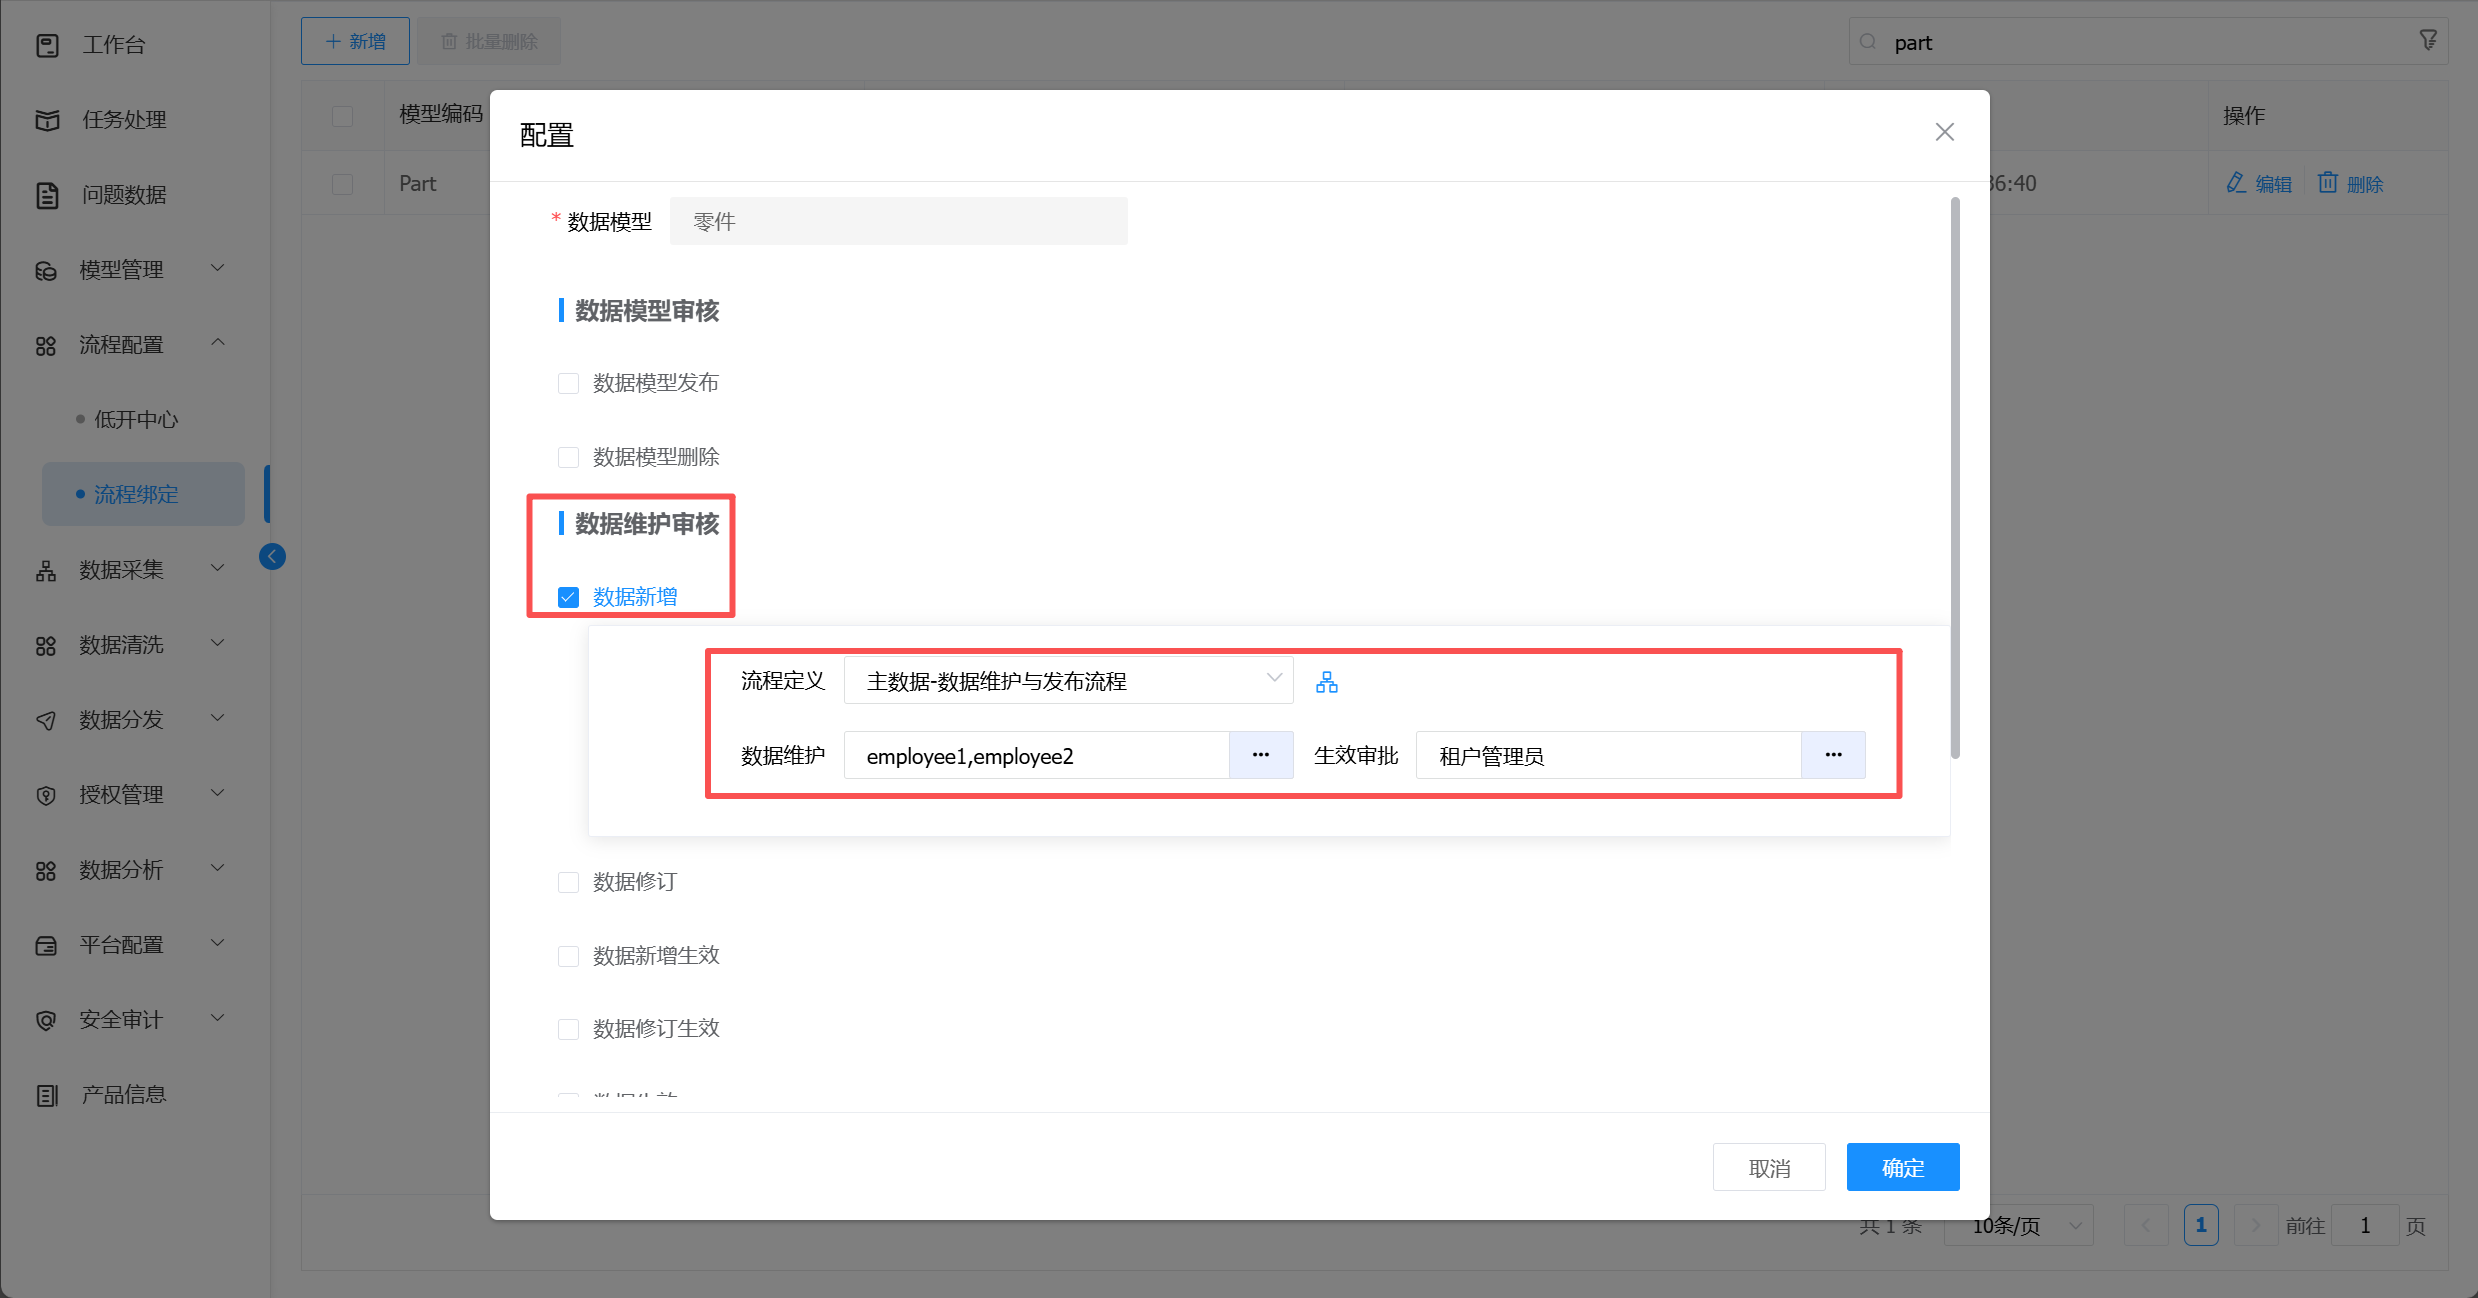Enable the 数据模型发布 checkbox
This screenshot has height=1298, width=2478.
click(x=568, y=383)
